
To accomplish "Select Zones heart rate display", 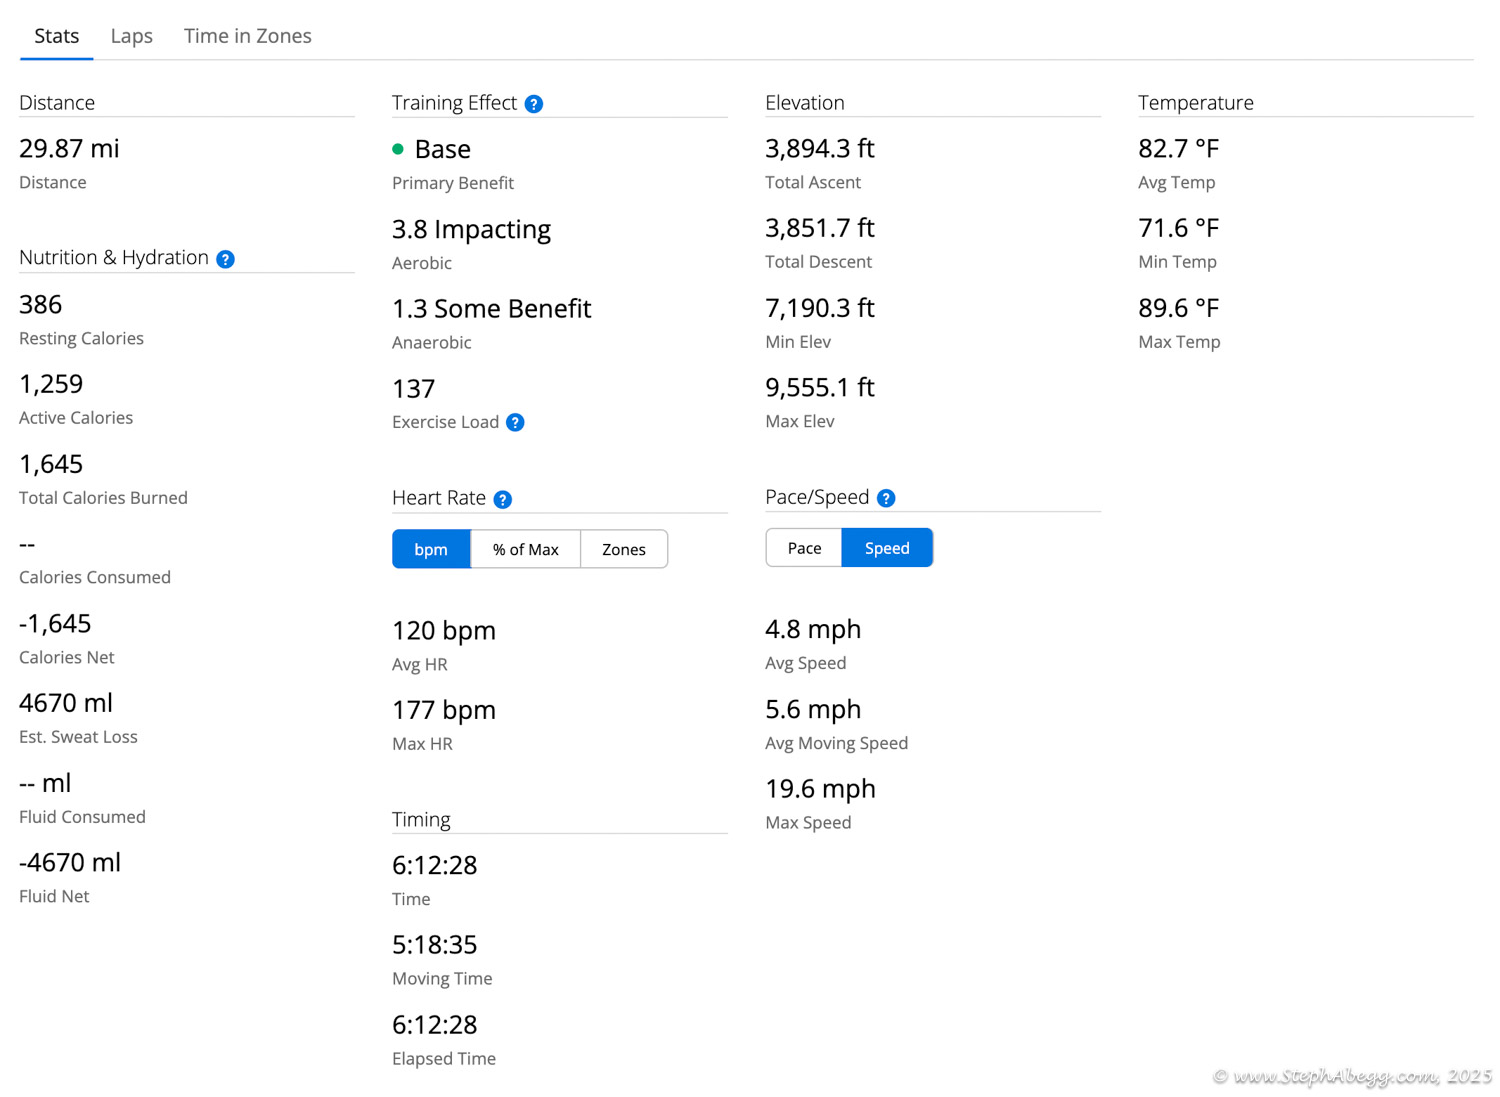I will pyautogui.click(x=624, y=549).
